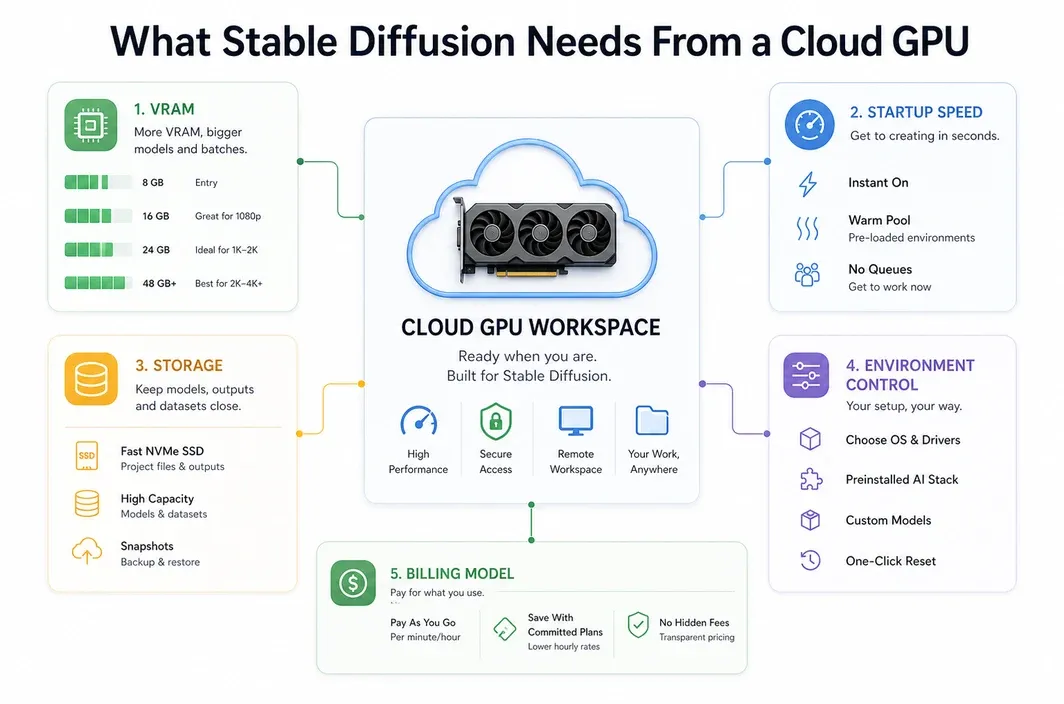
Task: Click the 'Your setup, your way.' text
Action: click(904, 406)
